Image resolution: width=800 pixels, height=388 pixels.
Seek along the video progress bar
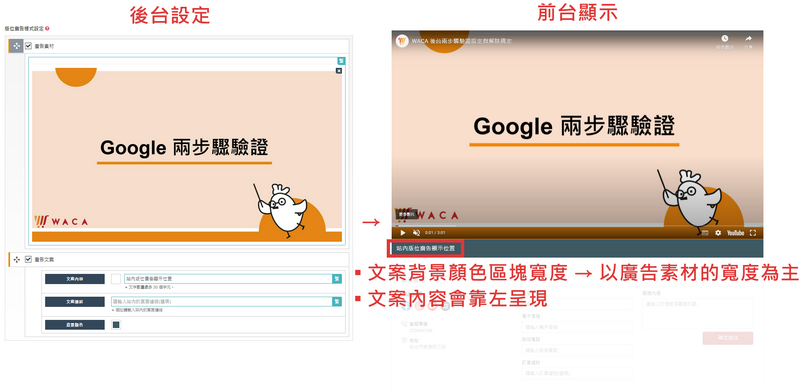[x=578, y=226]
